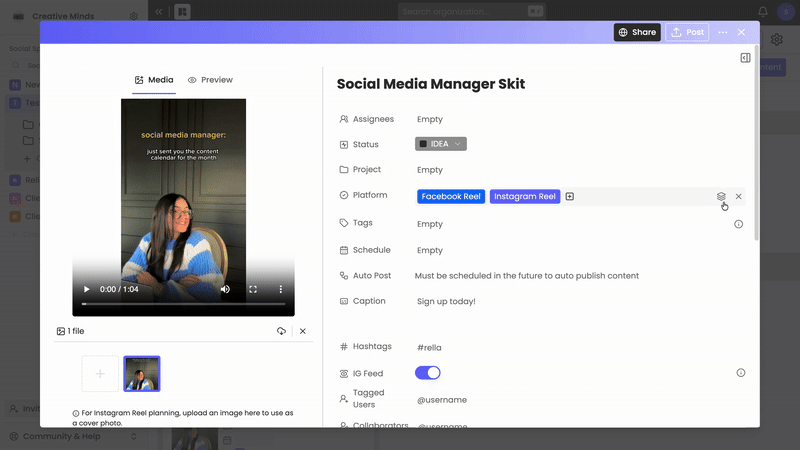Select the Facebook Reel platform tag

pyautogui.click(x=451, y=196)
